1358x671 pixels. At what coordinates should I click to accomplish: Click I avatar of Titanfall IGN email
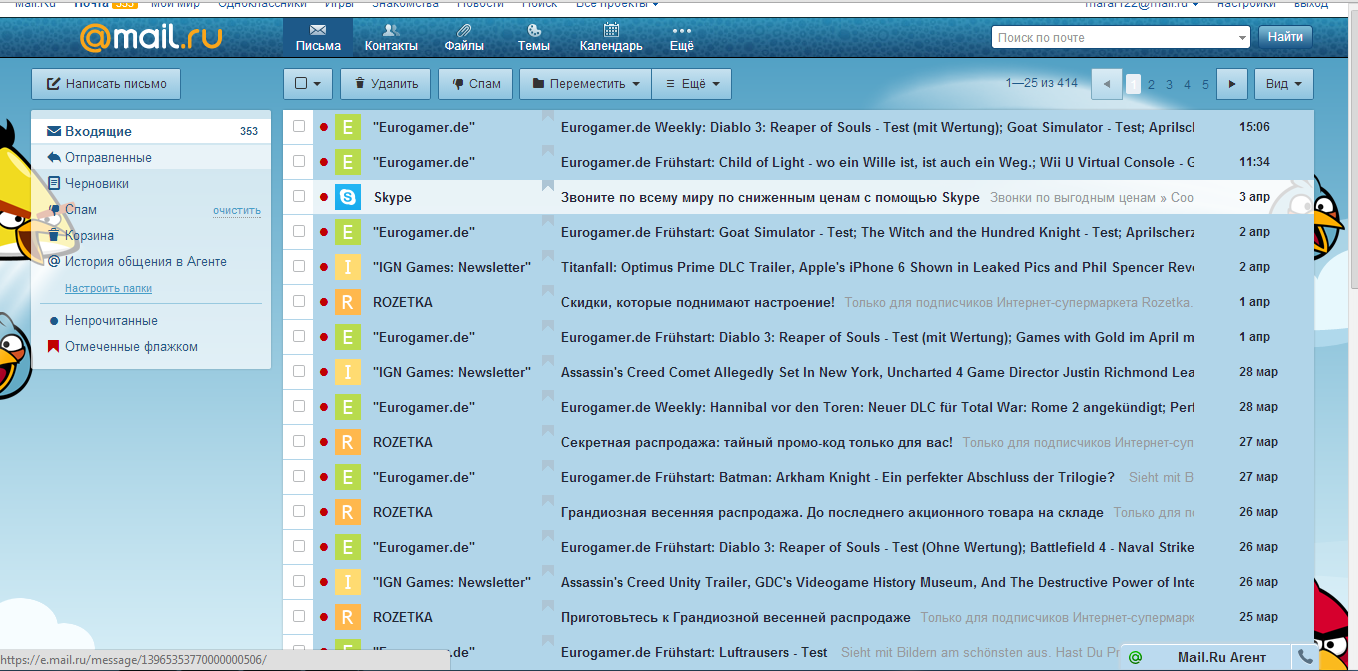(348, 267)
